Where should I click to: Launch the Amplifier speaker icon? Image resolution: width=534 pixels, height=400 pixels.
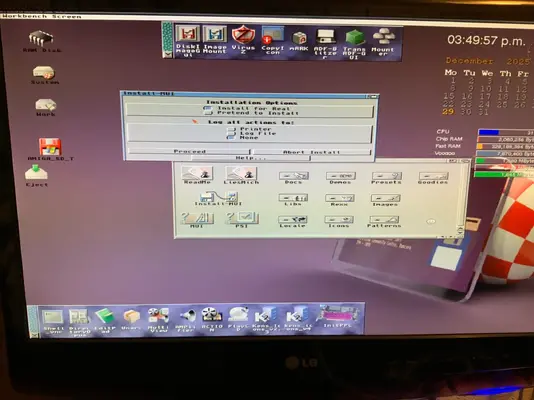click(x=186, y=320)
